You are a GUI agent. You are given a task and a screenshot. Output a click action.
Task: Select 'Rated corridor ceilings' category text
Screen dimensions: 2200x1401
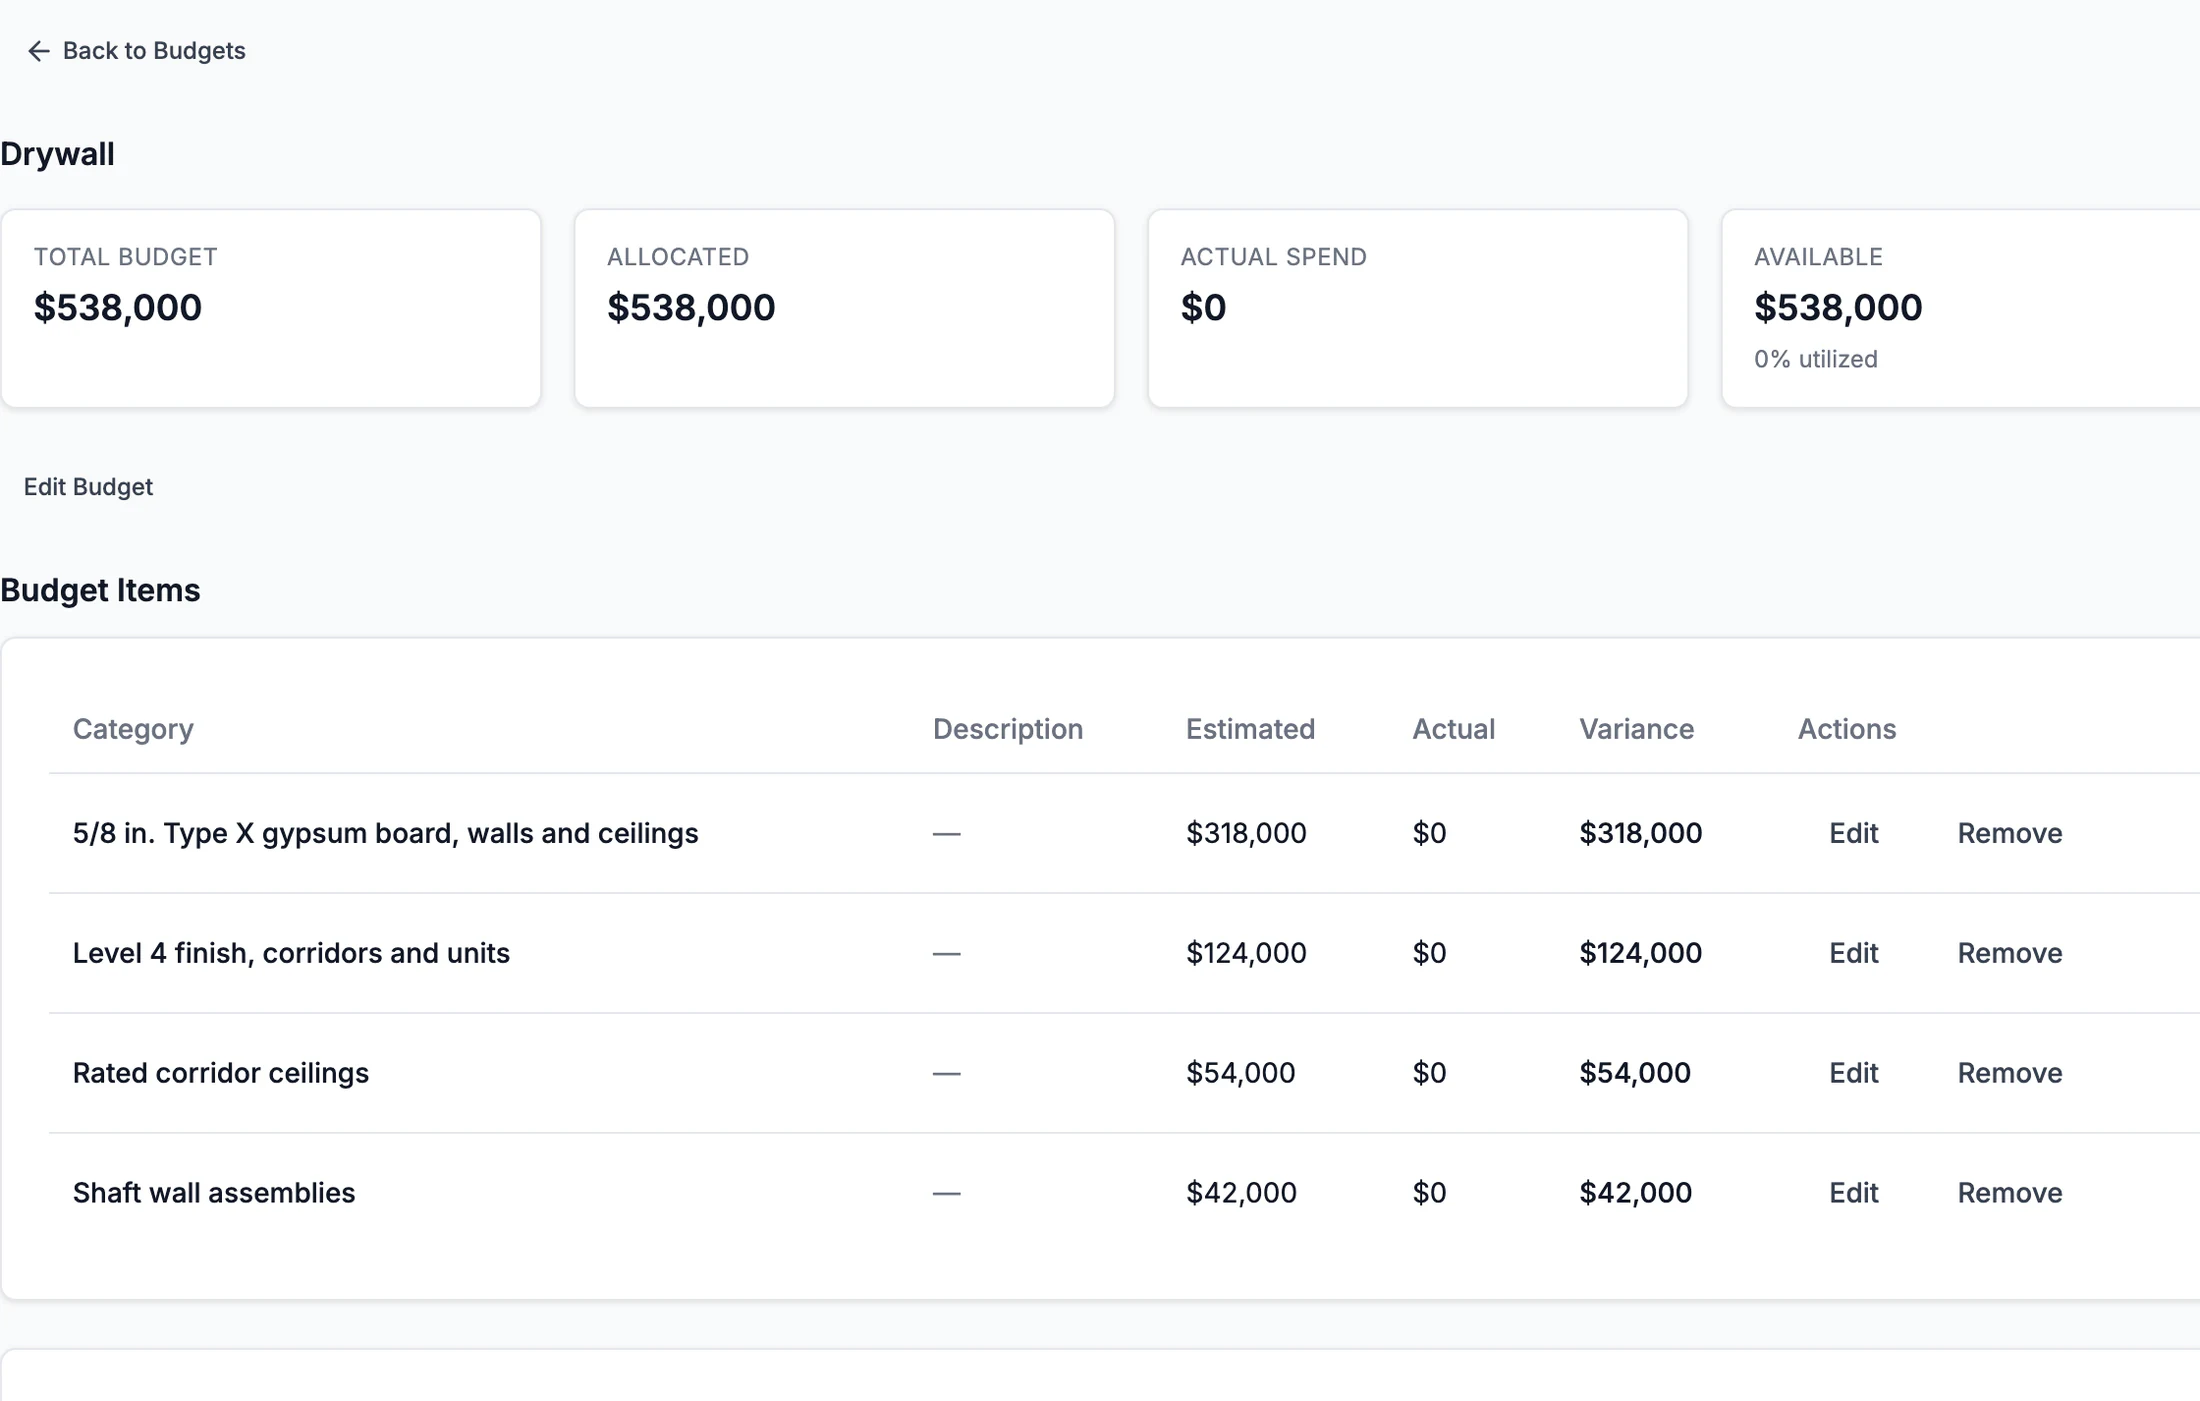click(x=220, y=1073)
